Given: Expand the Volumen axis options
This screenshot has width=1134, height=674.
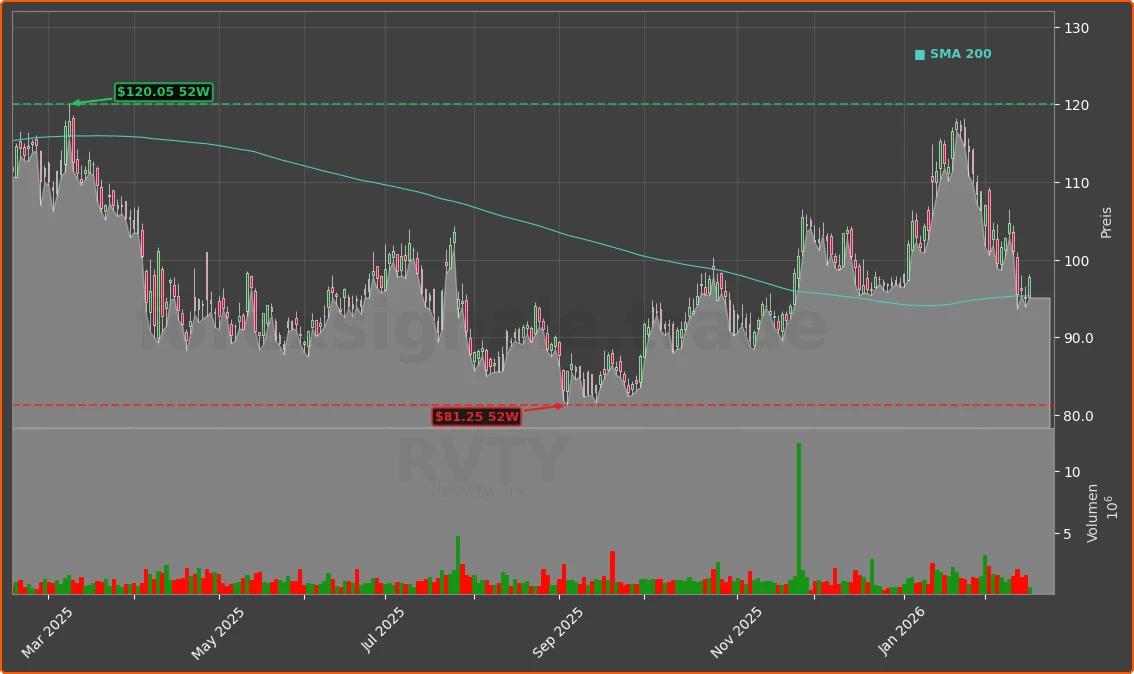Looking at the screenshot, I should (1091, 512).
